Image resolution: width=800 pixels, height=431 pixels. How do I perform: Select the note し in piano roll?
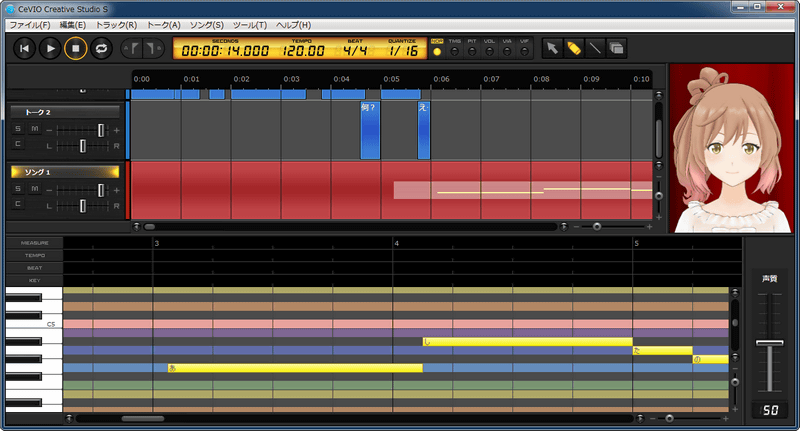pos(528,342)
